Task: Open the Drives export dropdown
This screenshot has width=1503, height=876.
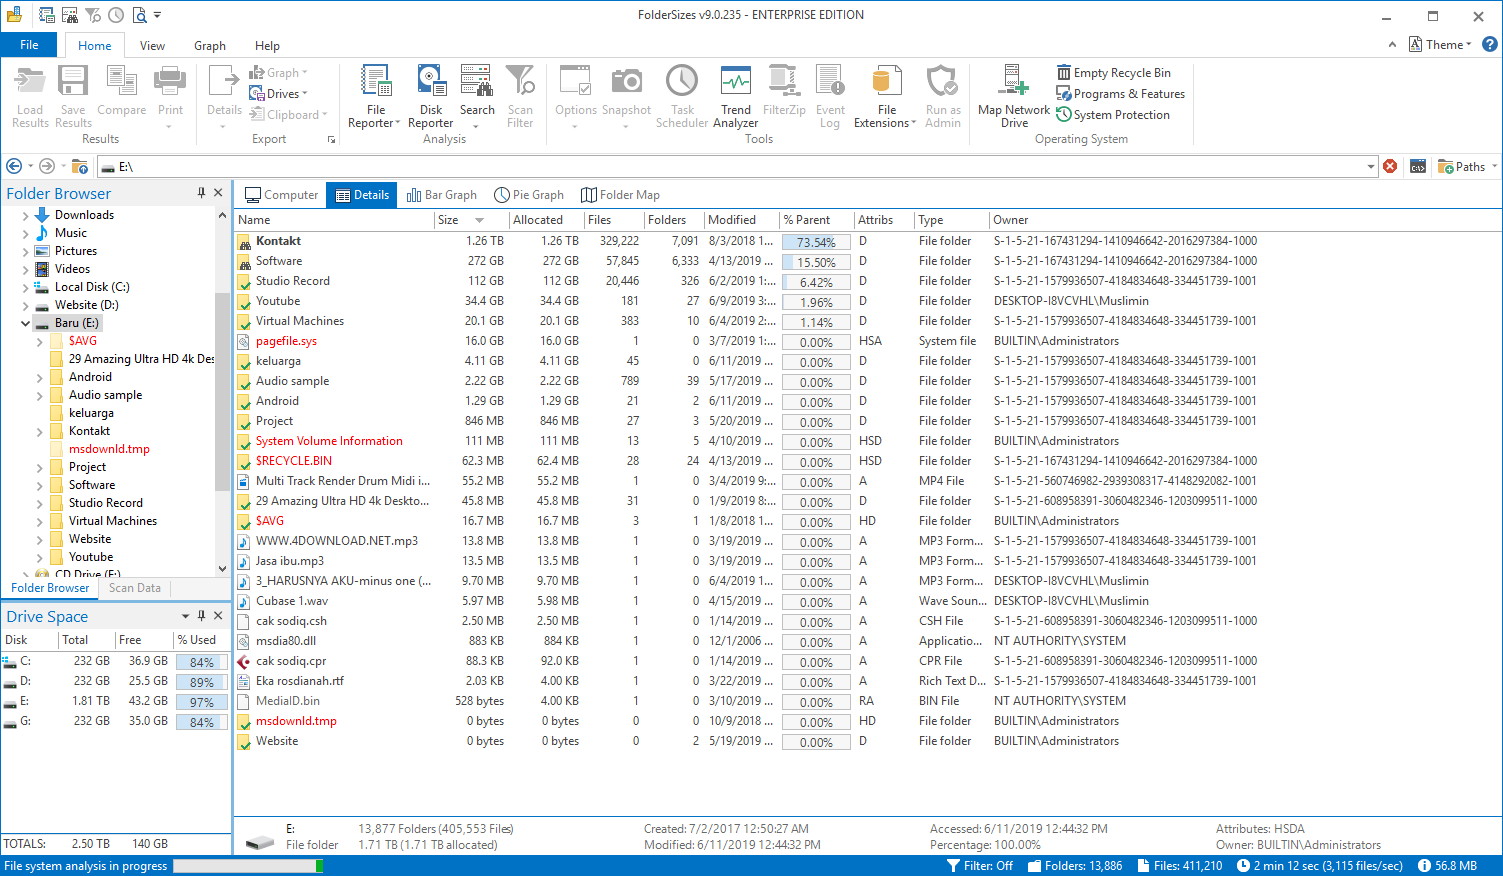Action: coord(277,93)
